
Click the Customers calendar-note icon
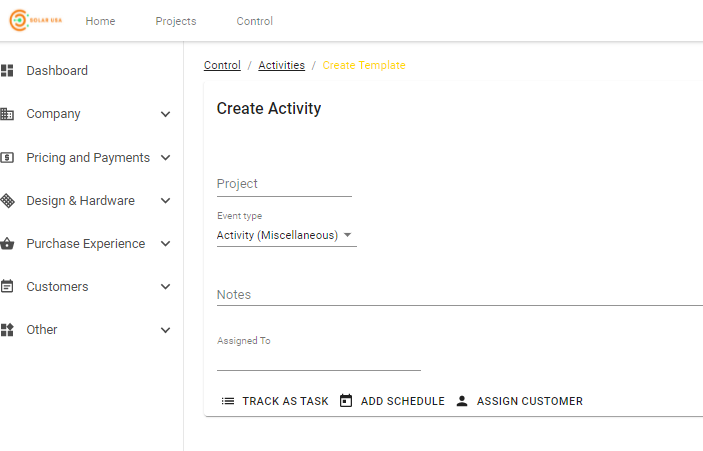pyautogui.click(x=7, y=286)
